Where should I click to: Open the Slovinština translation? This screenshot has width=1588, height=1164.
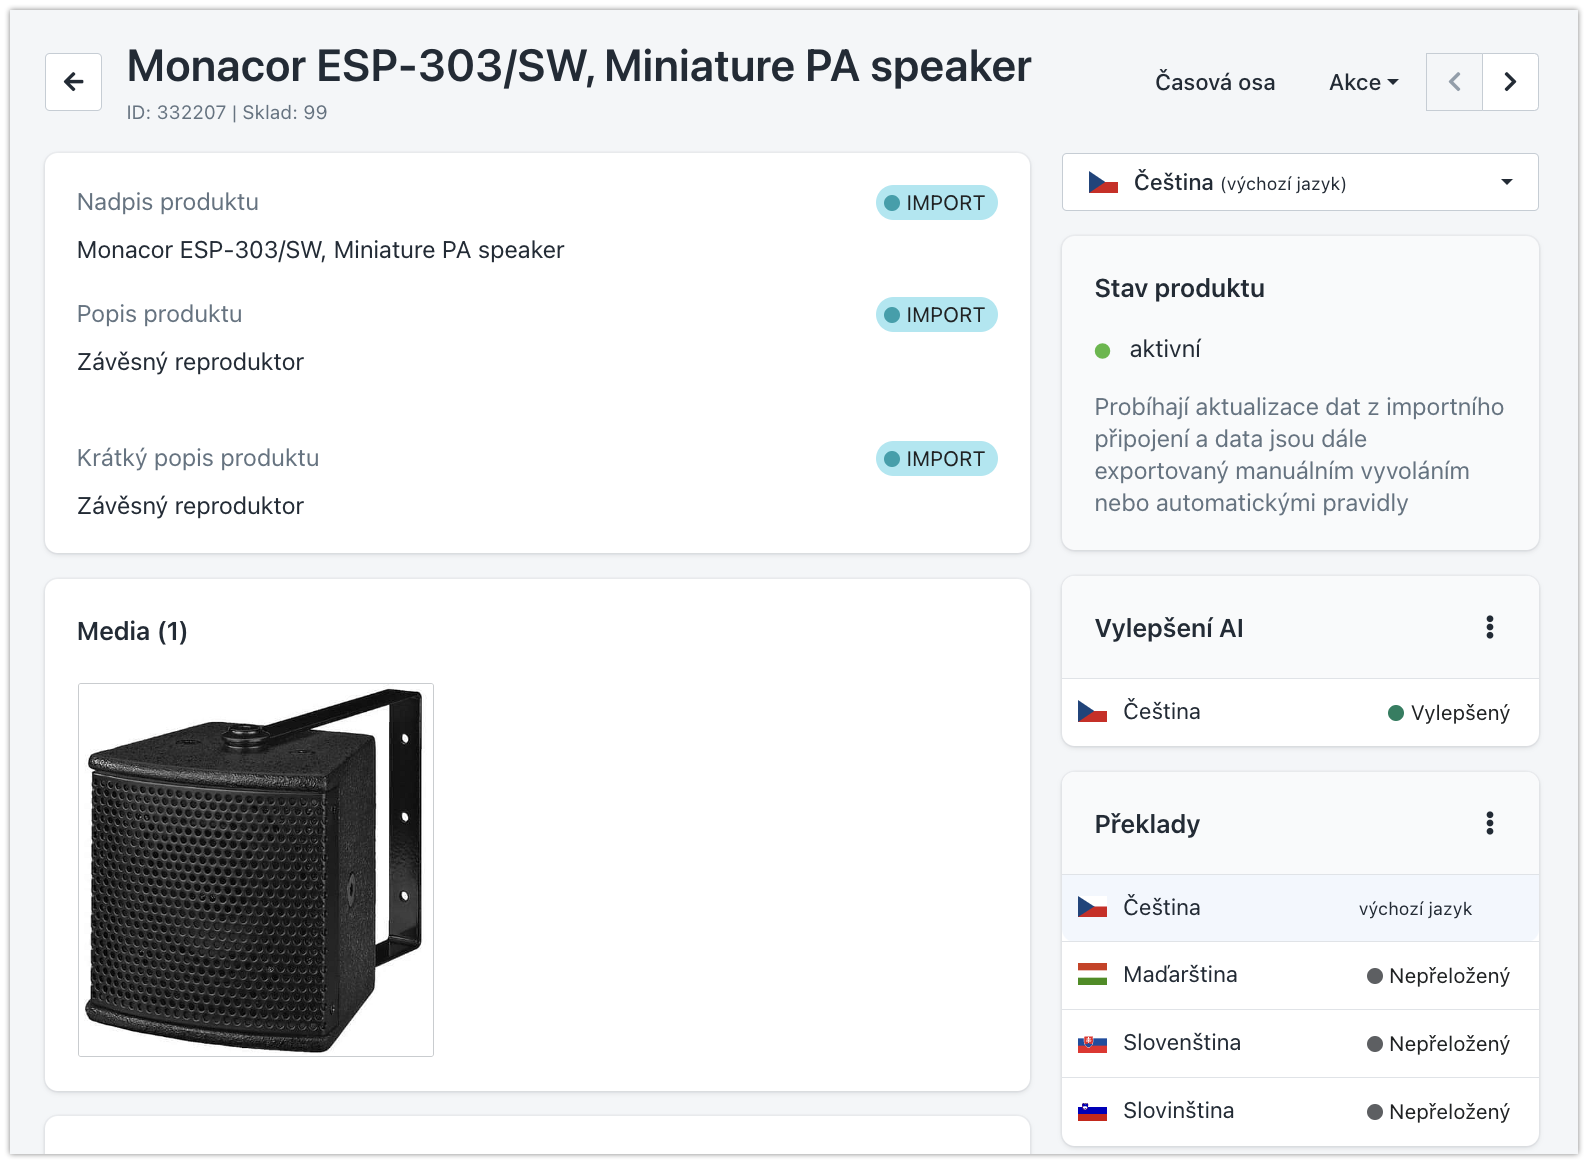point(1300,1111)
